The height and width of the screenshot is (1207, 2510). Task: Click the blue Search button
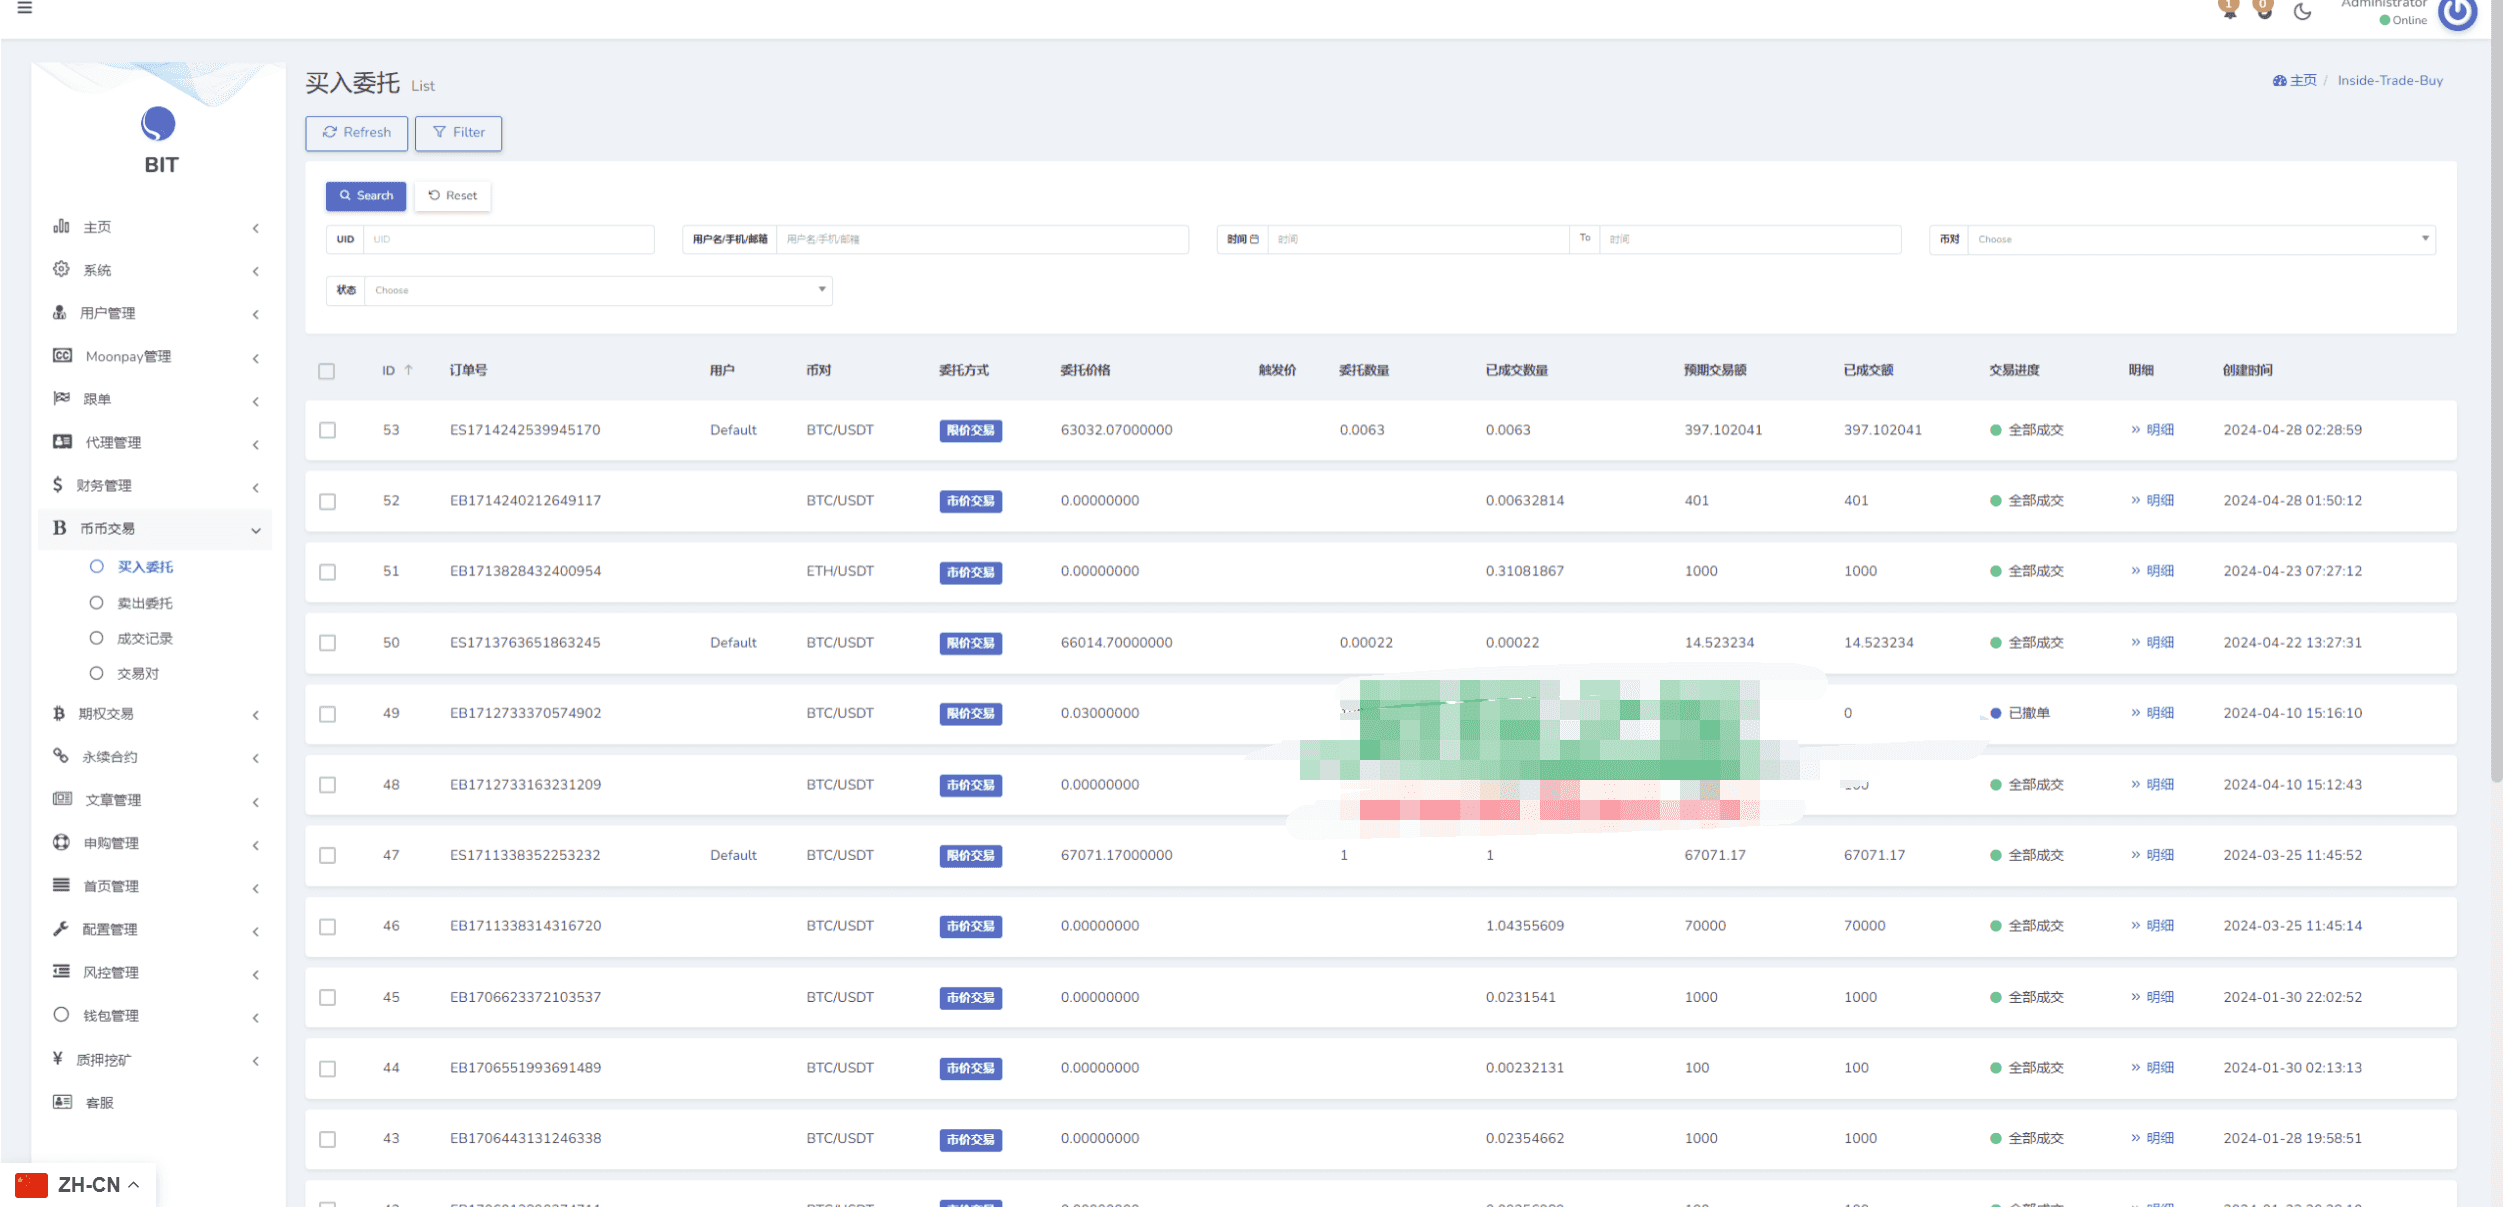(366, 196)
